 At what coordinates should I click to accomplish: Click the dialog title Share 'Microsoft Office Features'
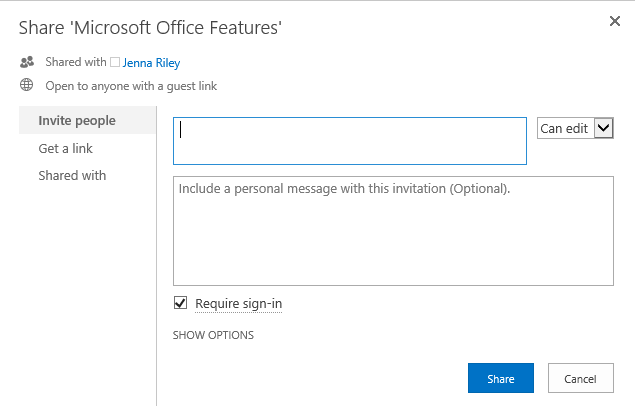point(150,28)
